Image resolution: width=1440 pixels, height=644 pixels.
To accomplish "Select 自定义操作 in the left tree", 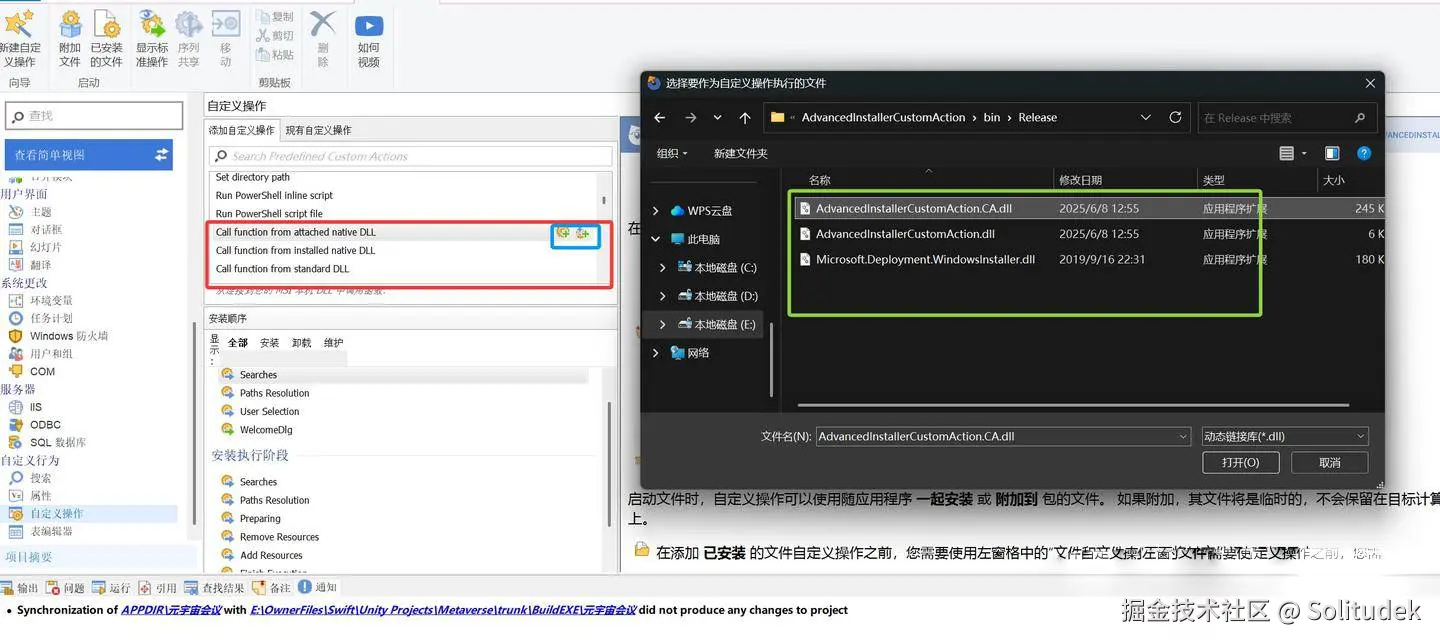I will tap(56, 513).
